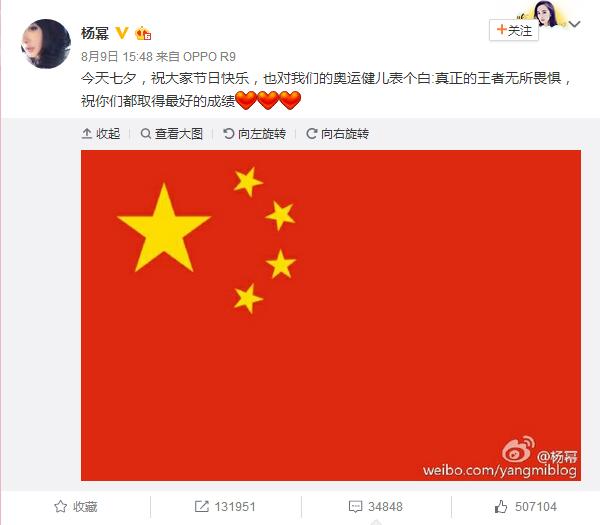Like the post with thumbs-up 507104

[525, 507]
